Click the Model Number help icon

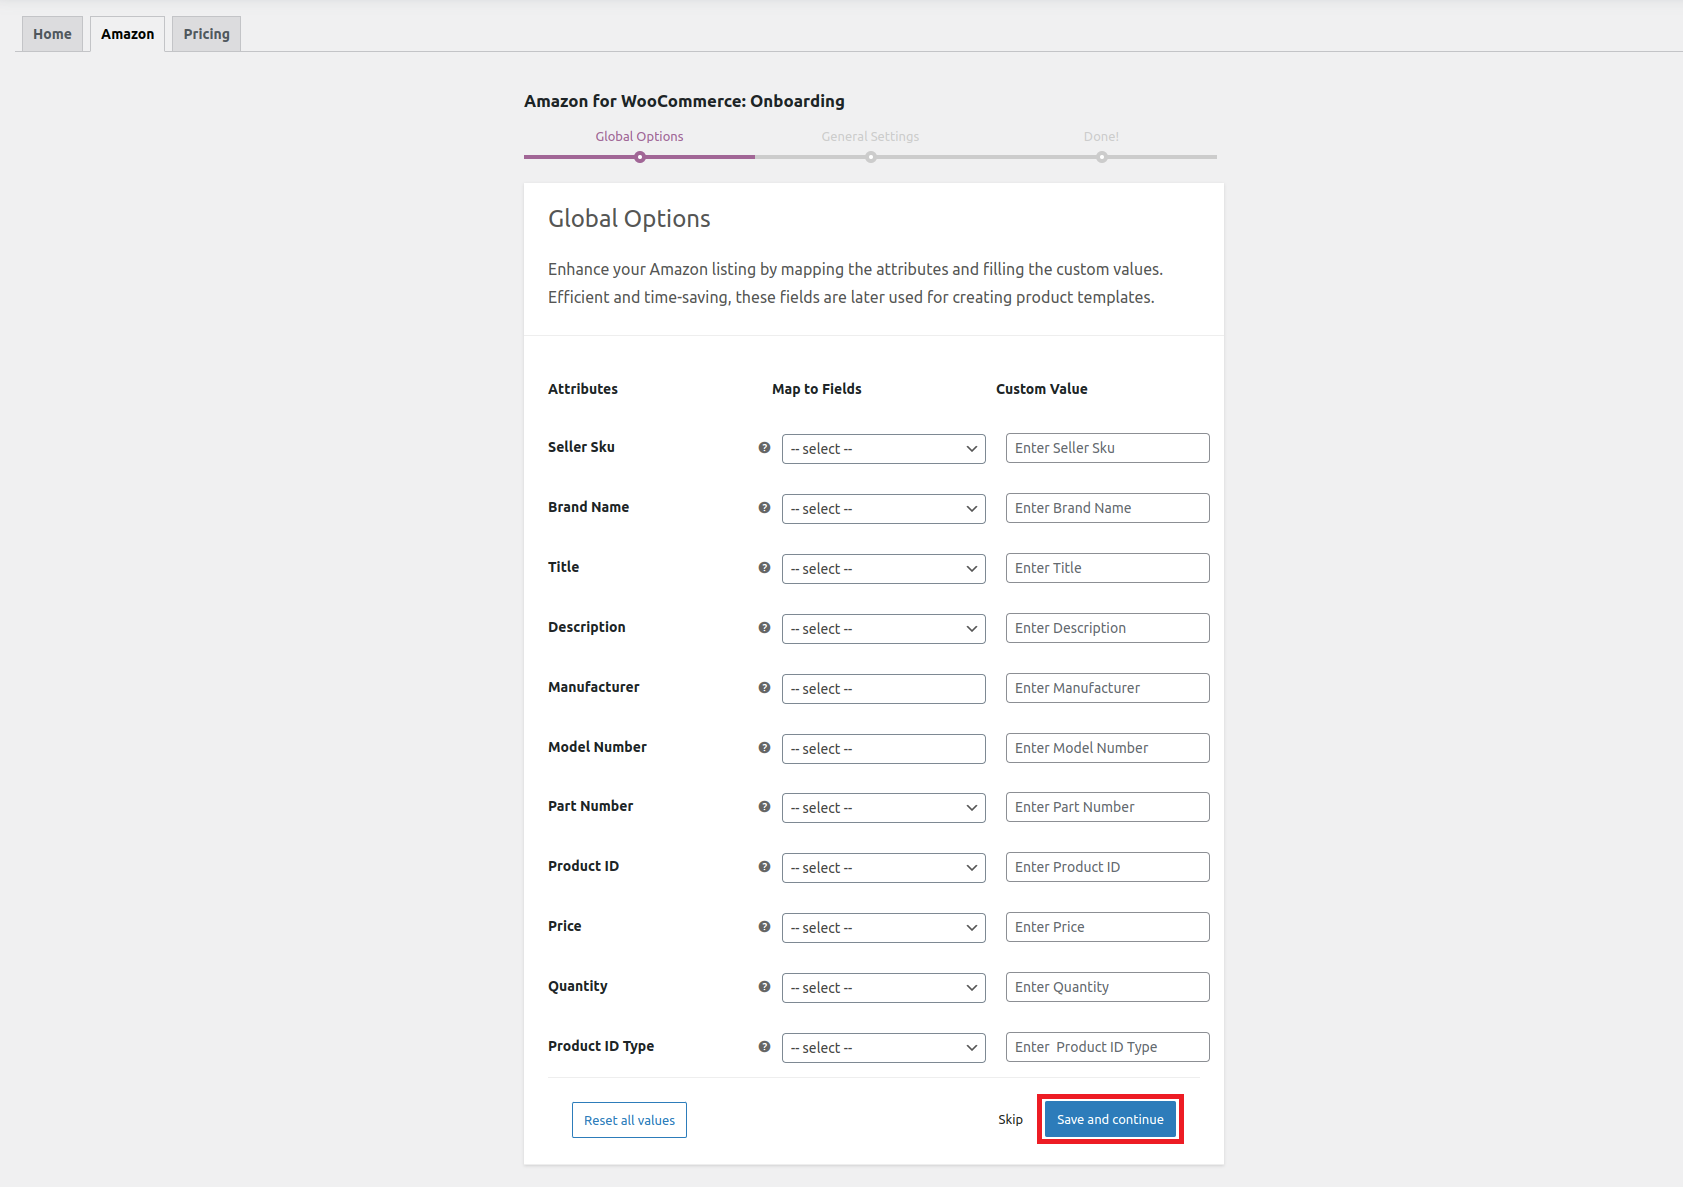764,748
